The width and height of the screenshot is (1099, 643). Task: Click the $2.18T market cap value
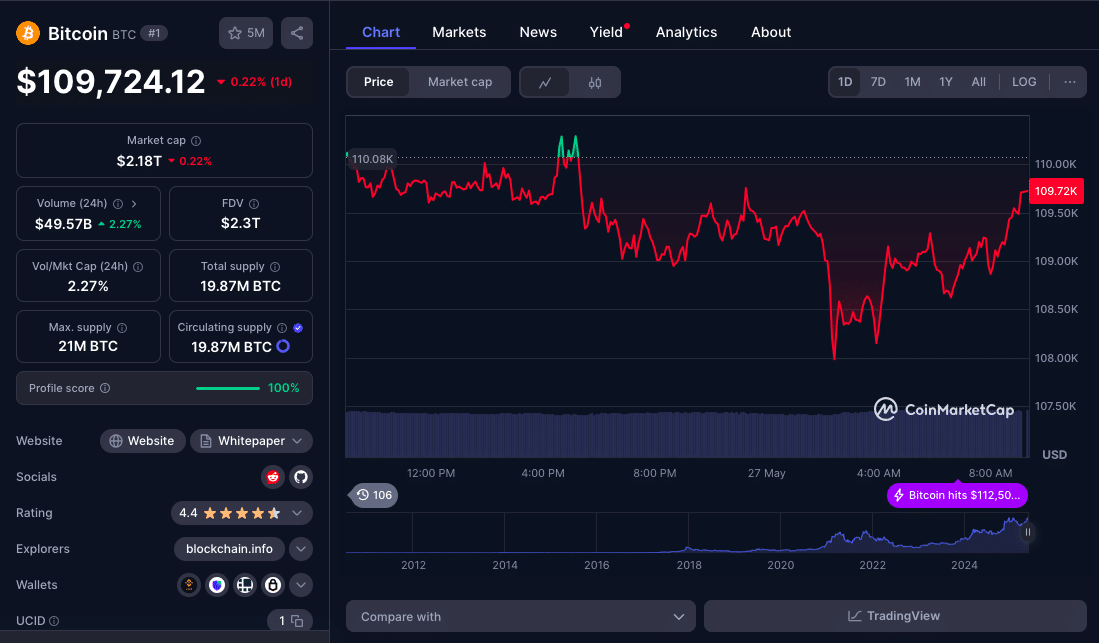139,161
